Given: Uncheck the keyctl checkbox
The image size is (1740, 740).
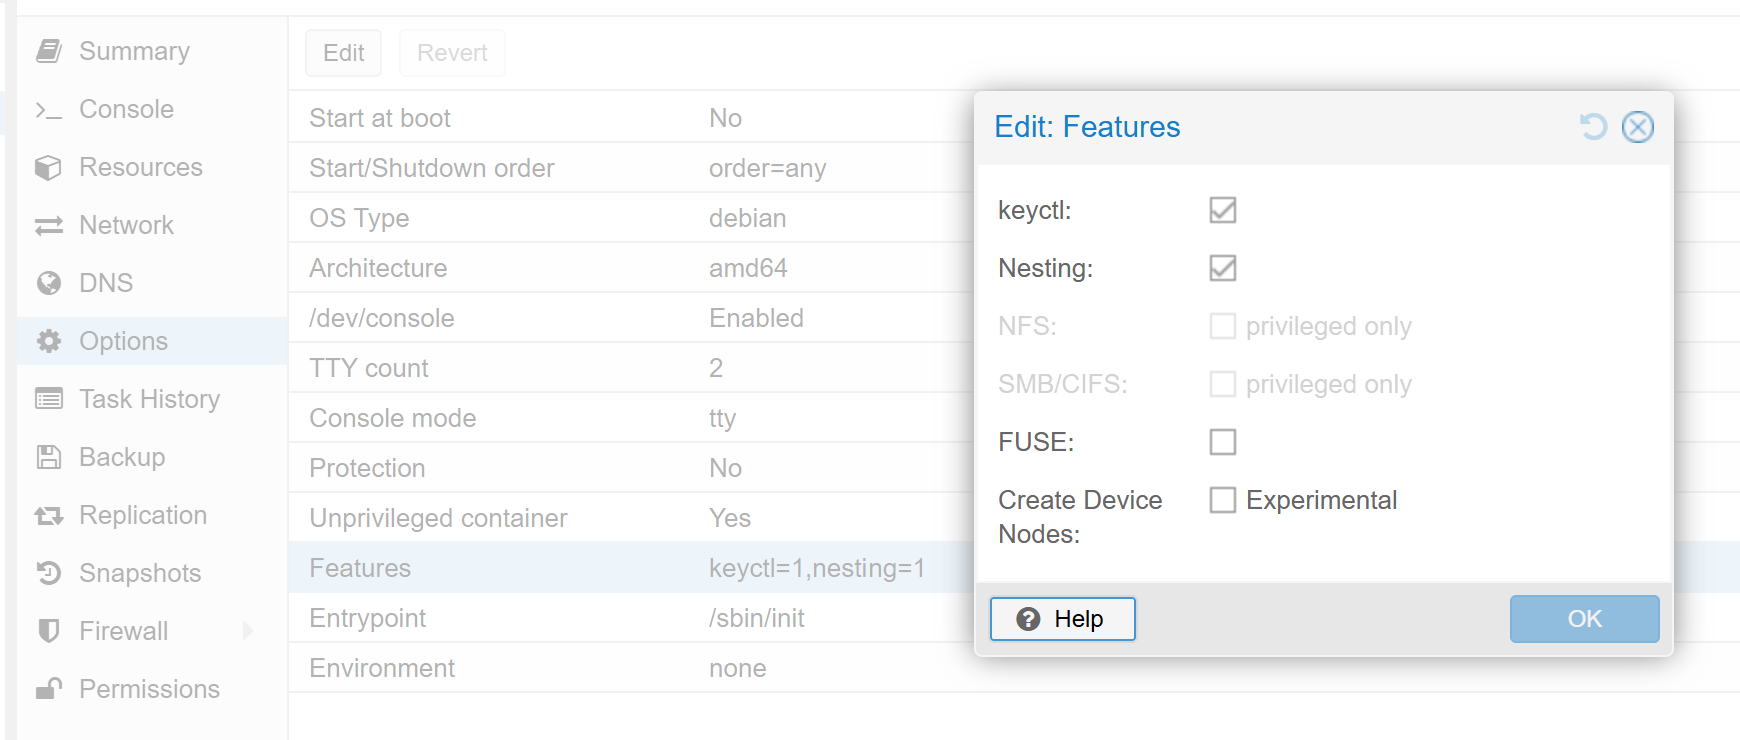Looking at the screenshot, I should pyautogui.click(x=1223, y=210).
